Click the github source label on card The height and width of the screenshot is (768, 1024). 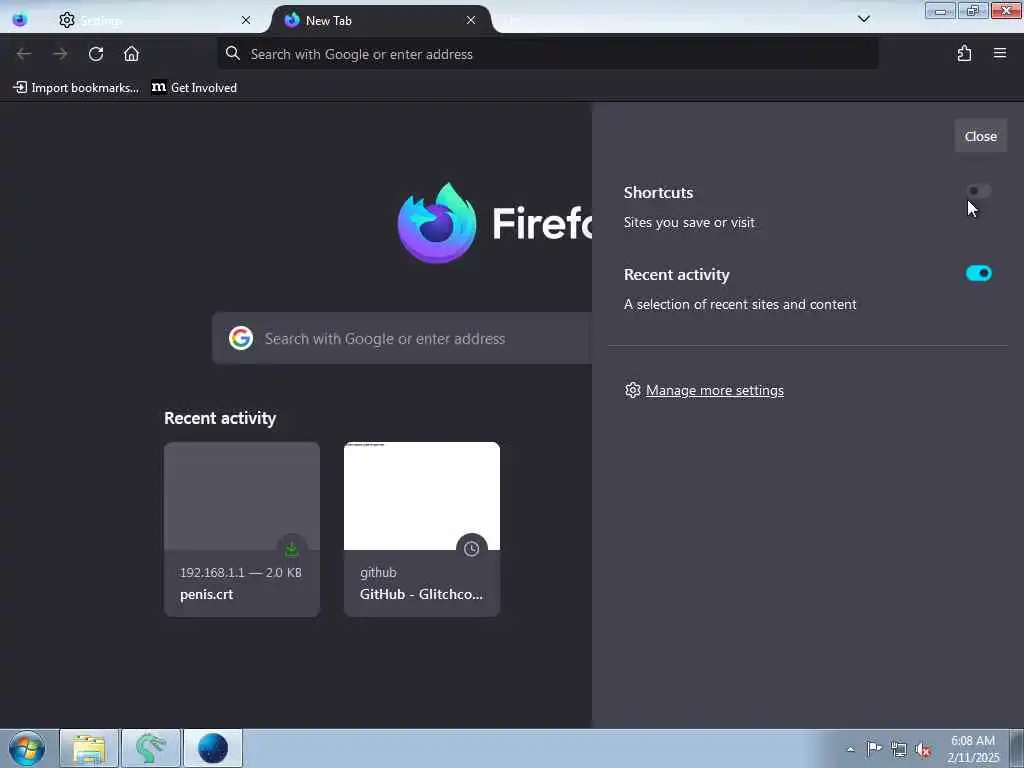click(x=378, y=572)
